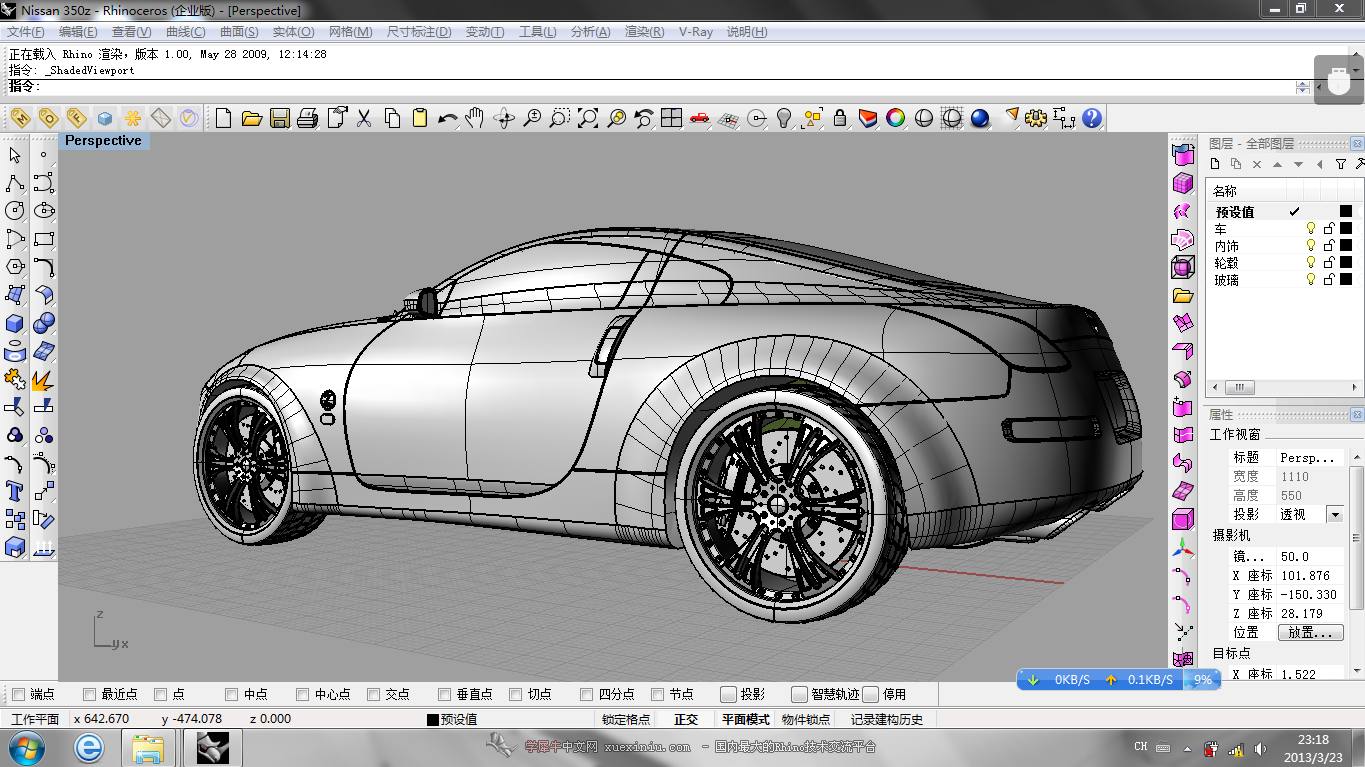
Task: Click 记录建构历史 in status bar
Action: tap(887, 719)
